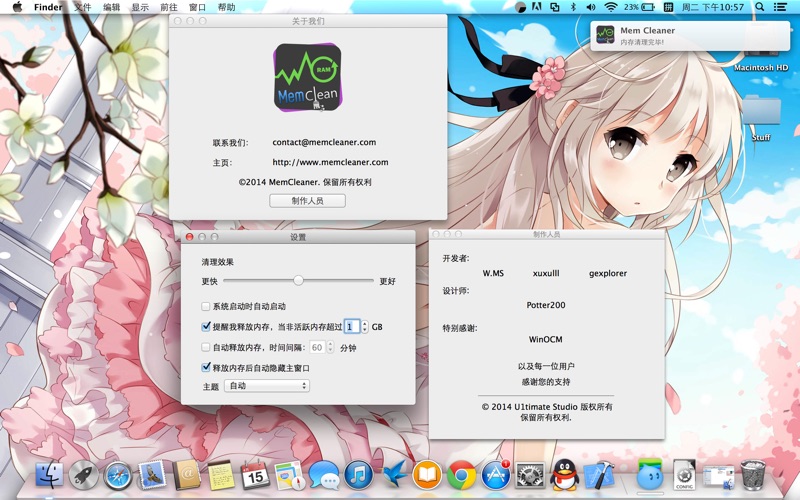
Task: Open Wi-Fi status menu
Action: click(610, 7)
